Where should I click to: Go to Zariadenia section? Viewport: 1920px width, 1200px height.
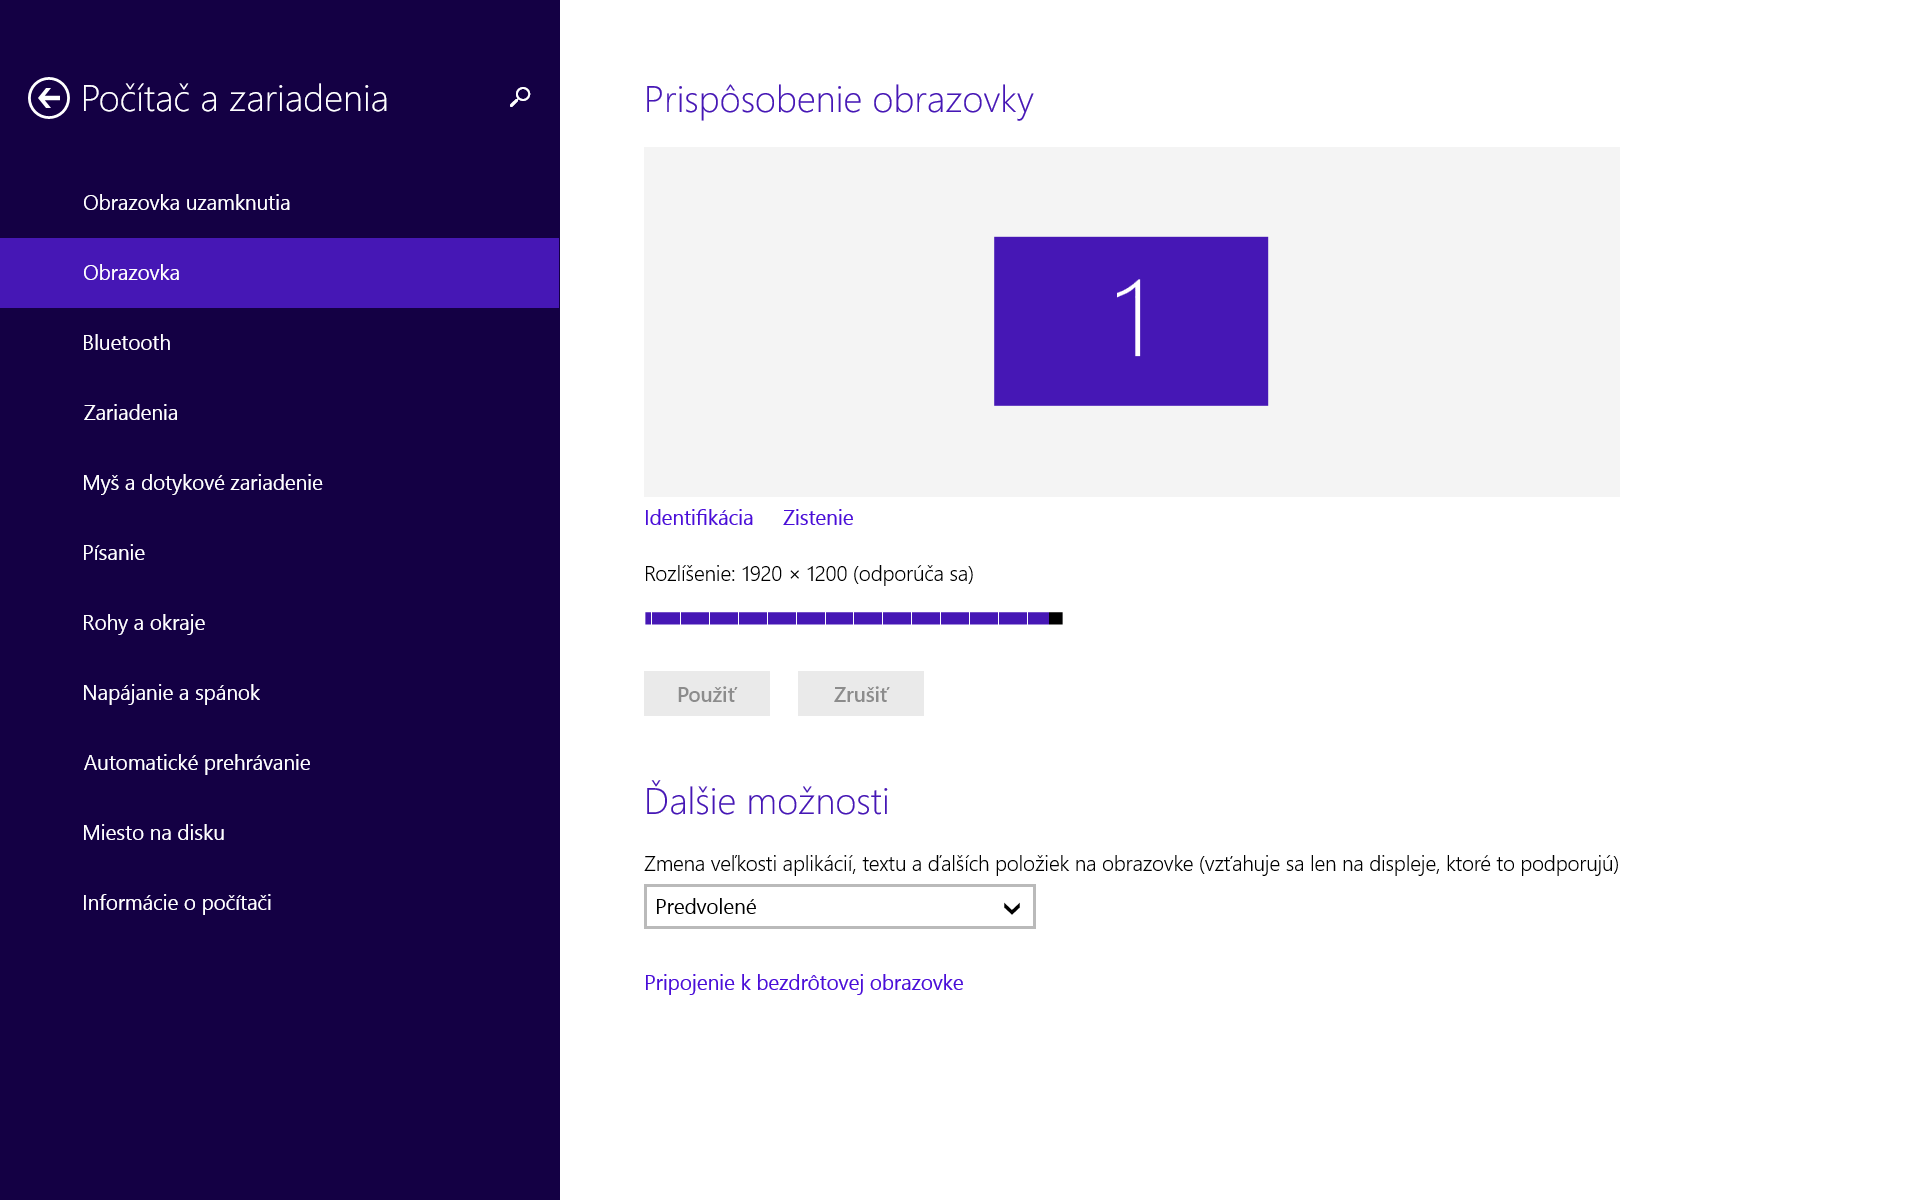pos(279,413)
